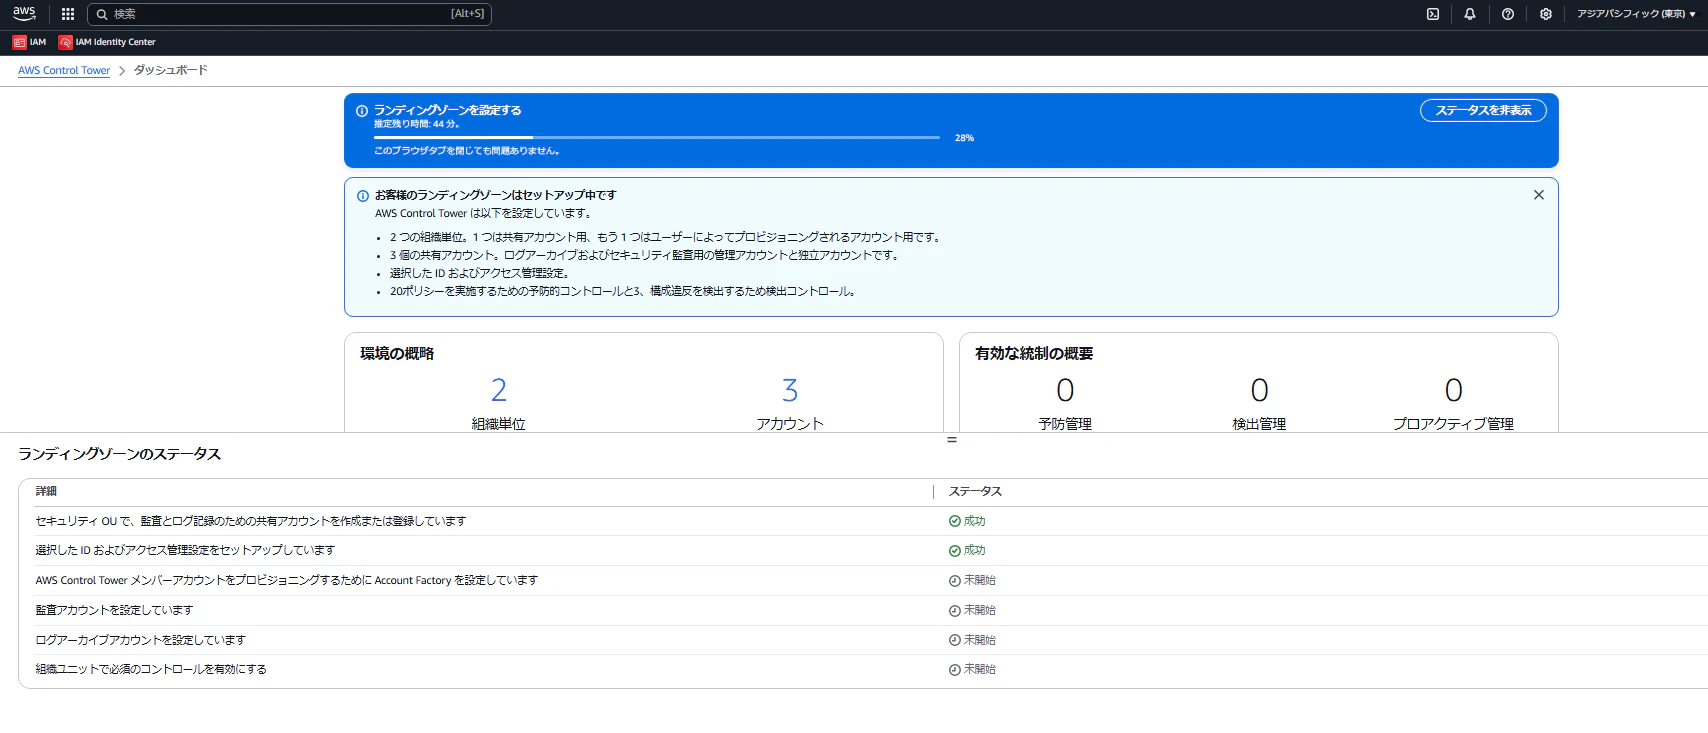Click the 環境の概略 card heading
Screen dimensions: 1708x733
point(397,354)
